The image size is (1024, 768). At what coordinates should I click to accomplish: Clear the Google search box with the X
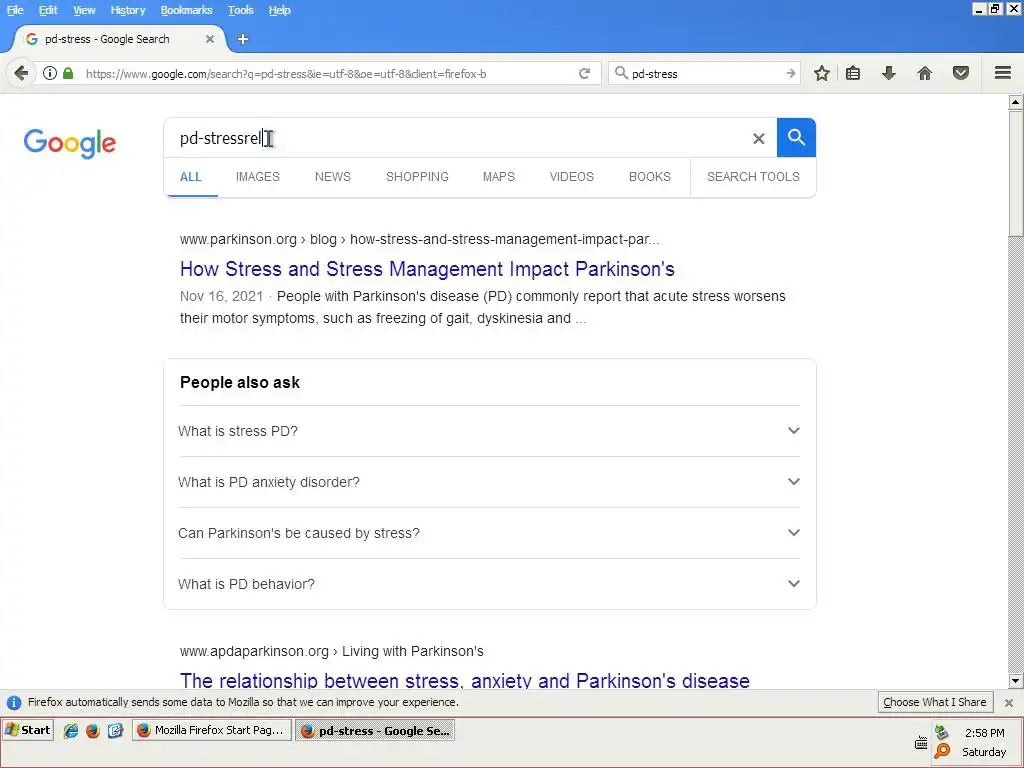758,138
